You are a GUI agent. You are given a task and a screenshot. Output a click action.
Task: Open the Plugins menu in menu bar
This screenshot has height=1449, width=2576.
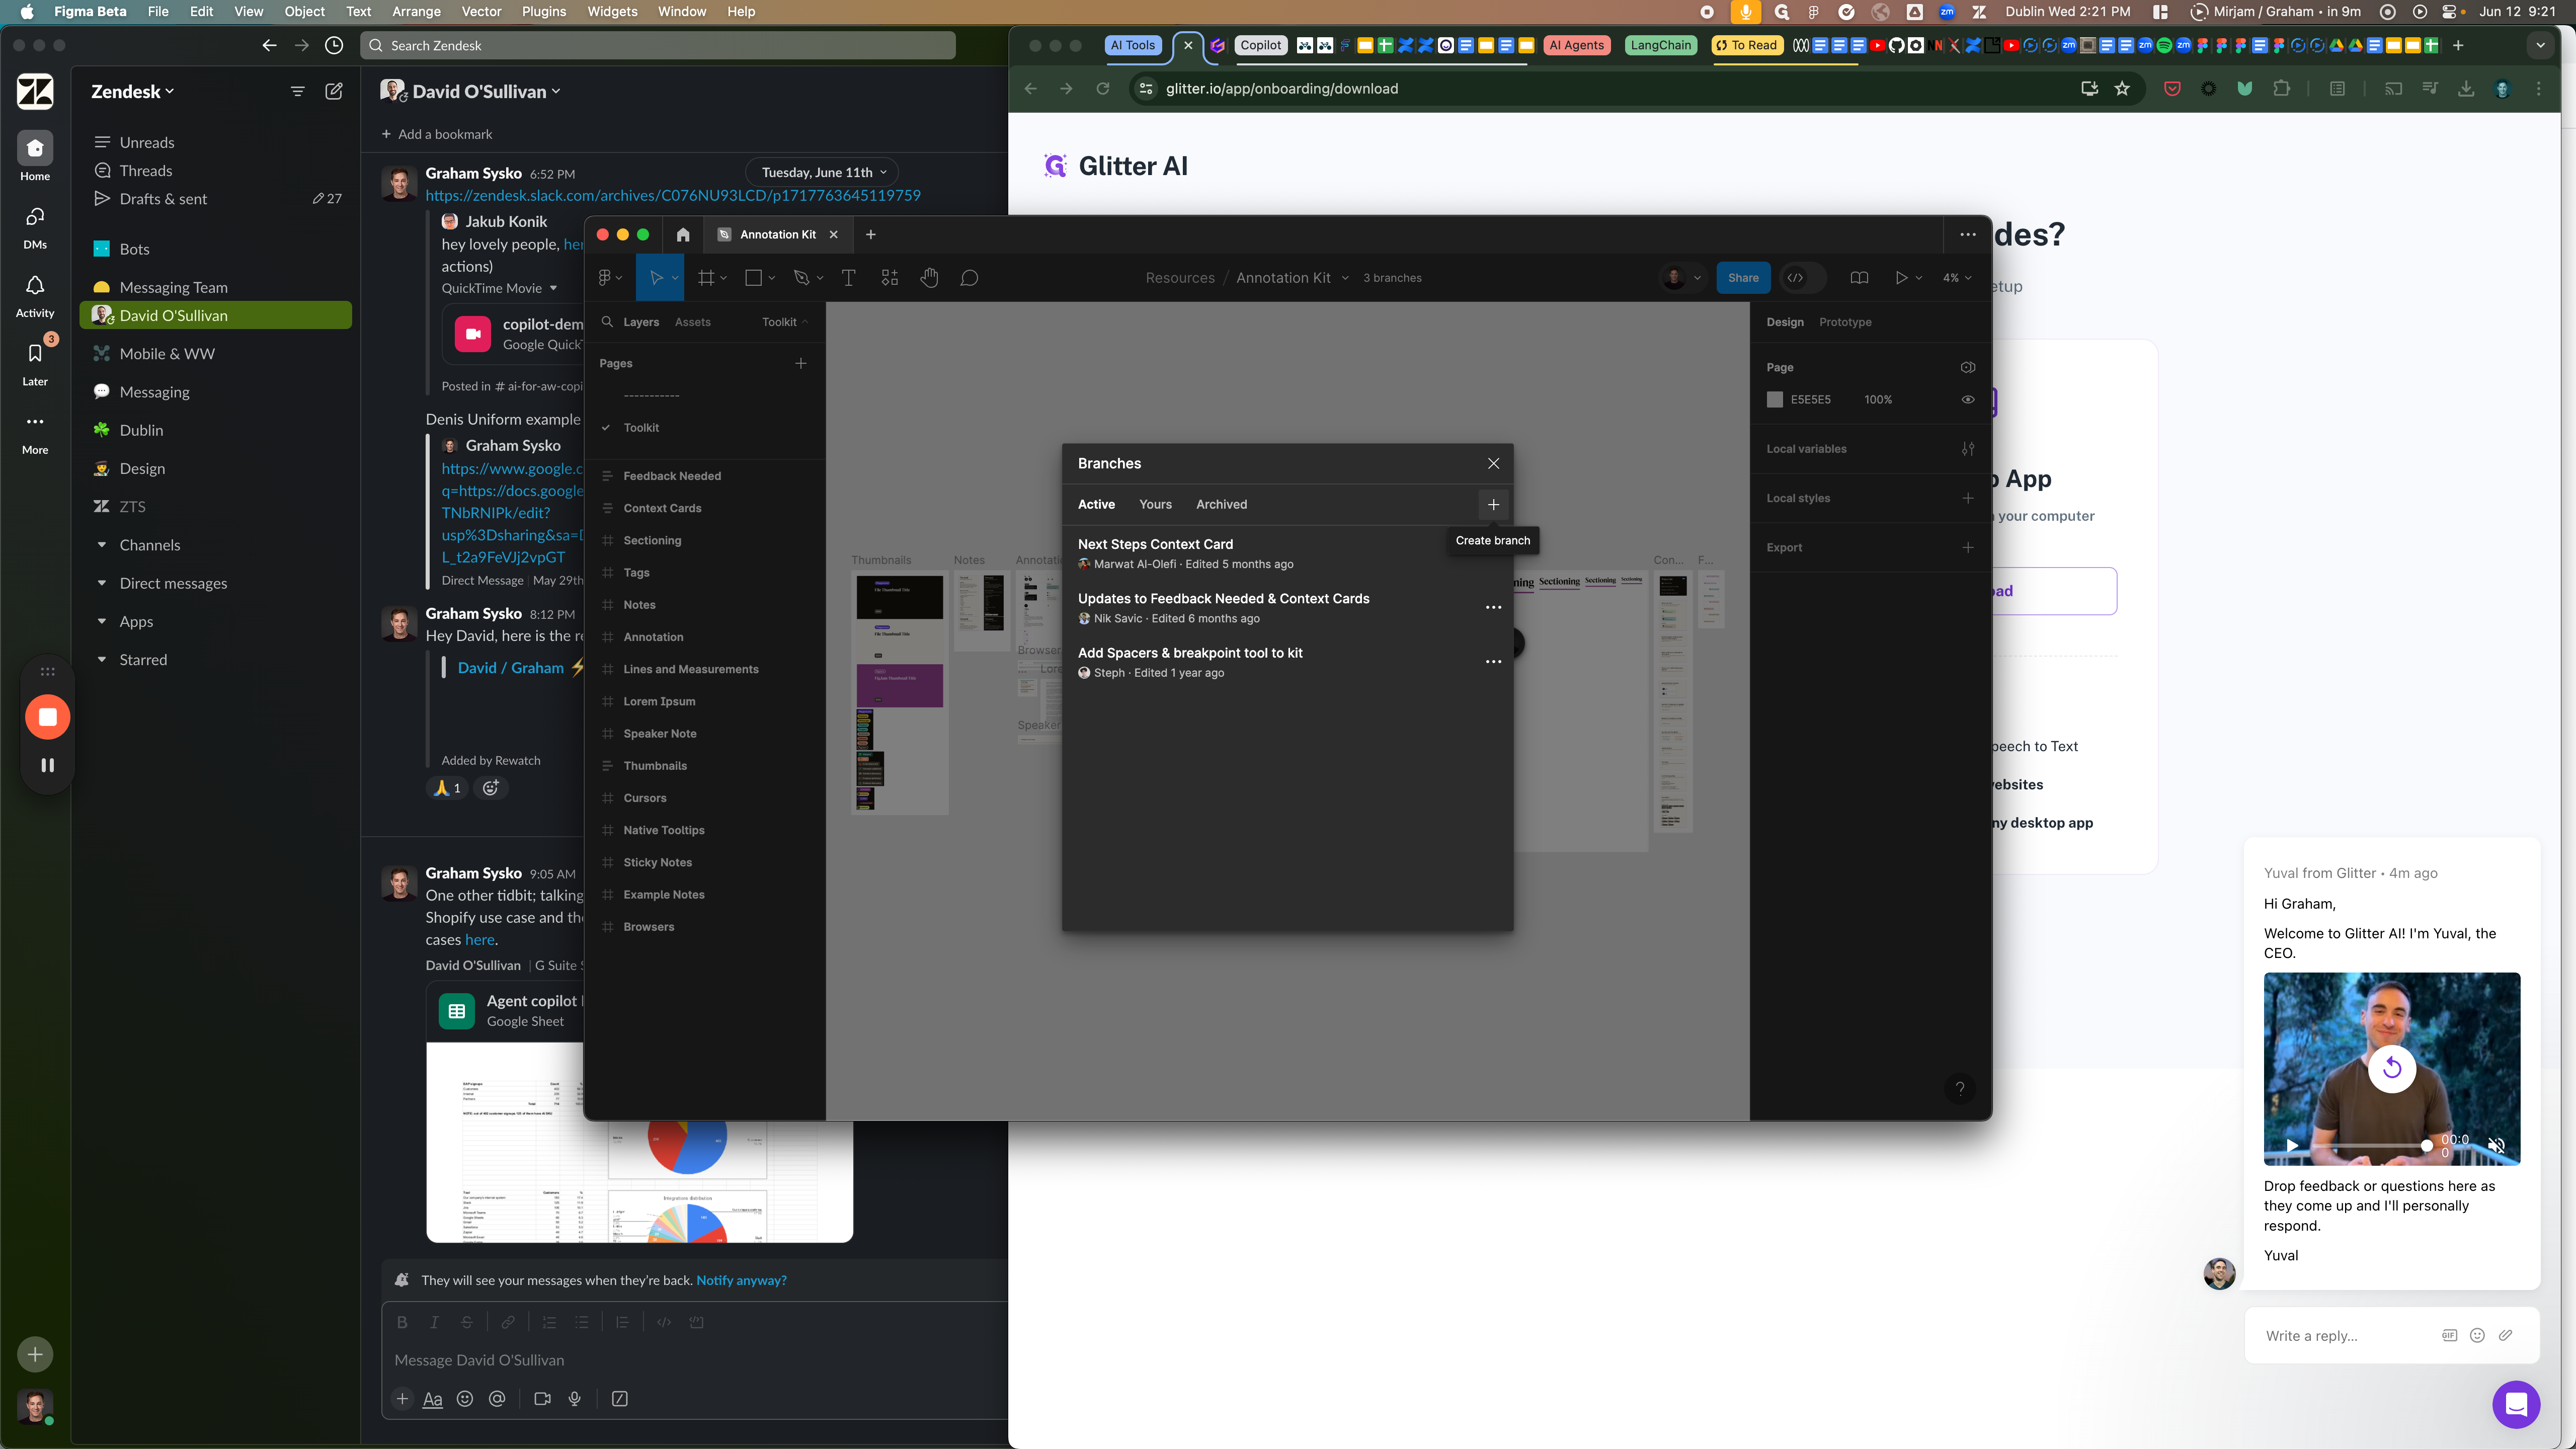(543, 11)
